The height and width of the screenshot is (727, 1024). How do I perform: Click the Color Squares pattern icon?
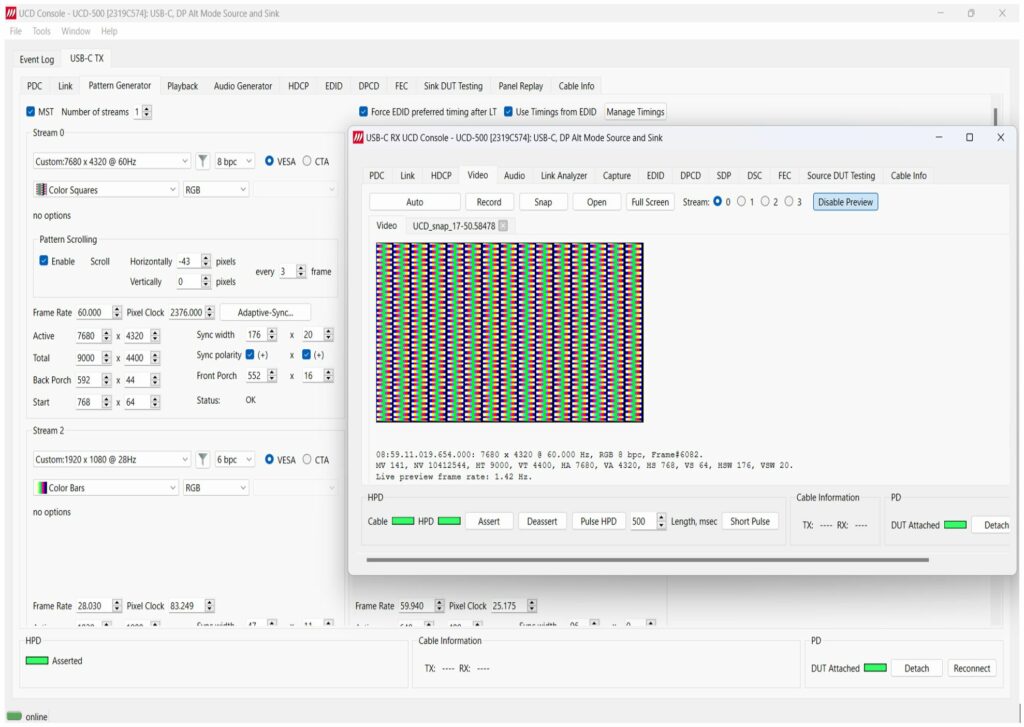(41, 190)
